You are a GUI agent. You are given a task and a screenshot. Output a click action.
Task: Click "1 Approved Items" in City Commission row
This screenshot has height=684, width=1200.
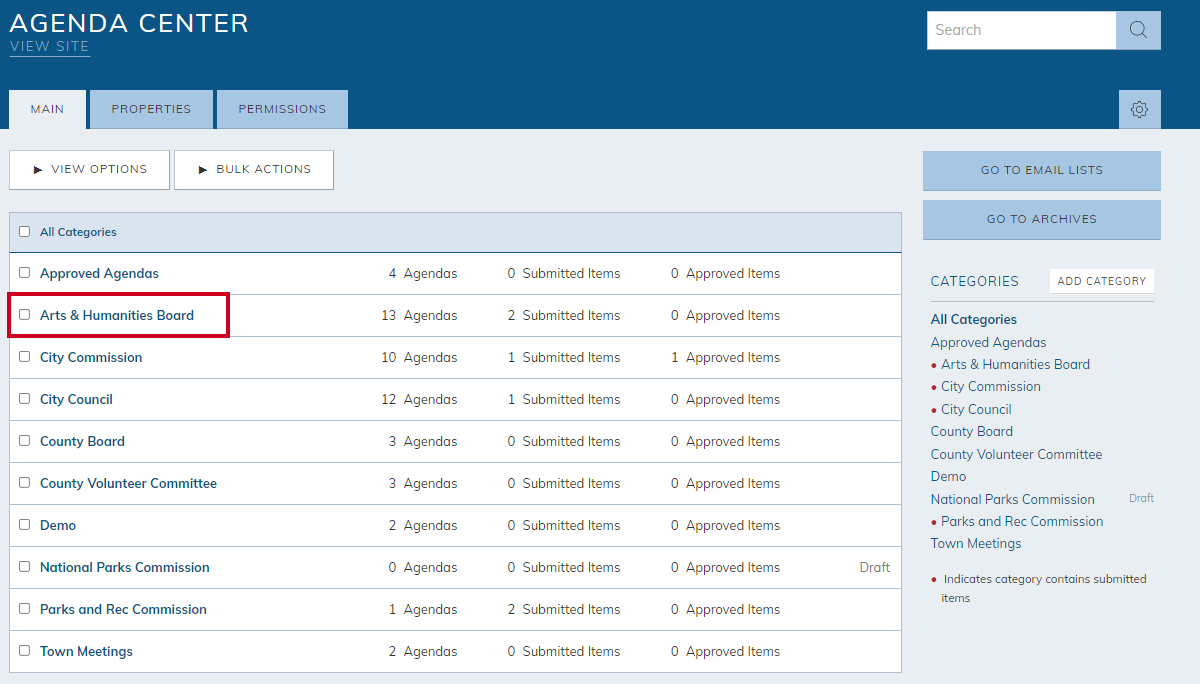click(726, 357)
